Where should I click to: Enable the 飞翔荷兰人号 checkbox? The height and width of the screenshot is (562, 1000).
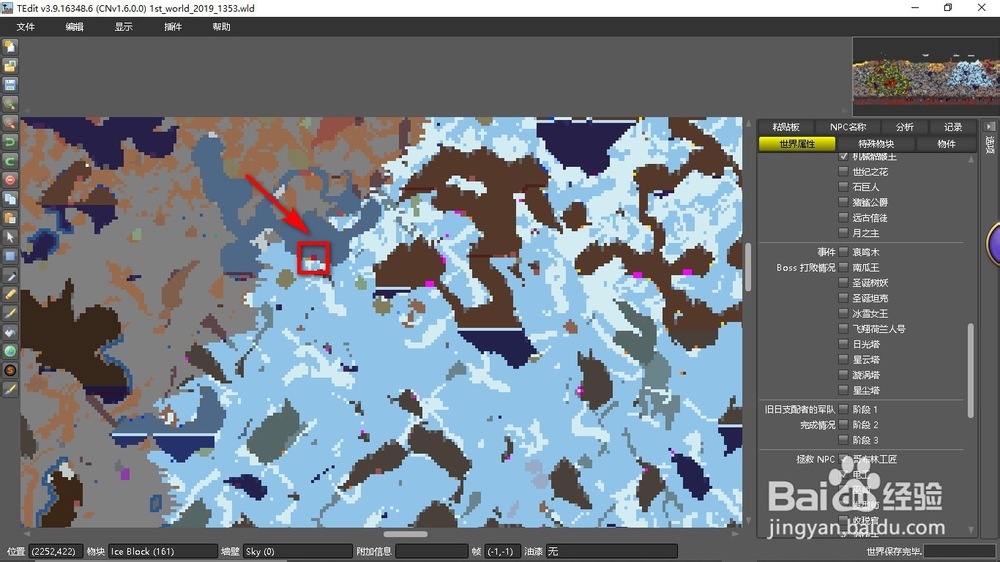point(843,329)
